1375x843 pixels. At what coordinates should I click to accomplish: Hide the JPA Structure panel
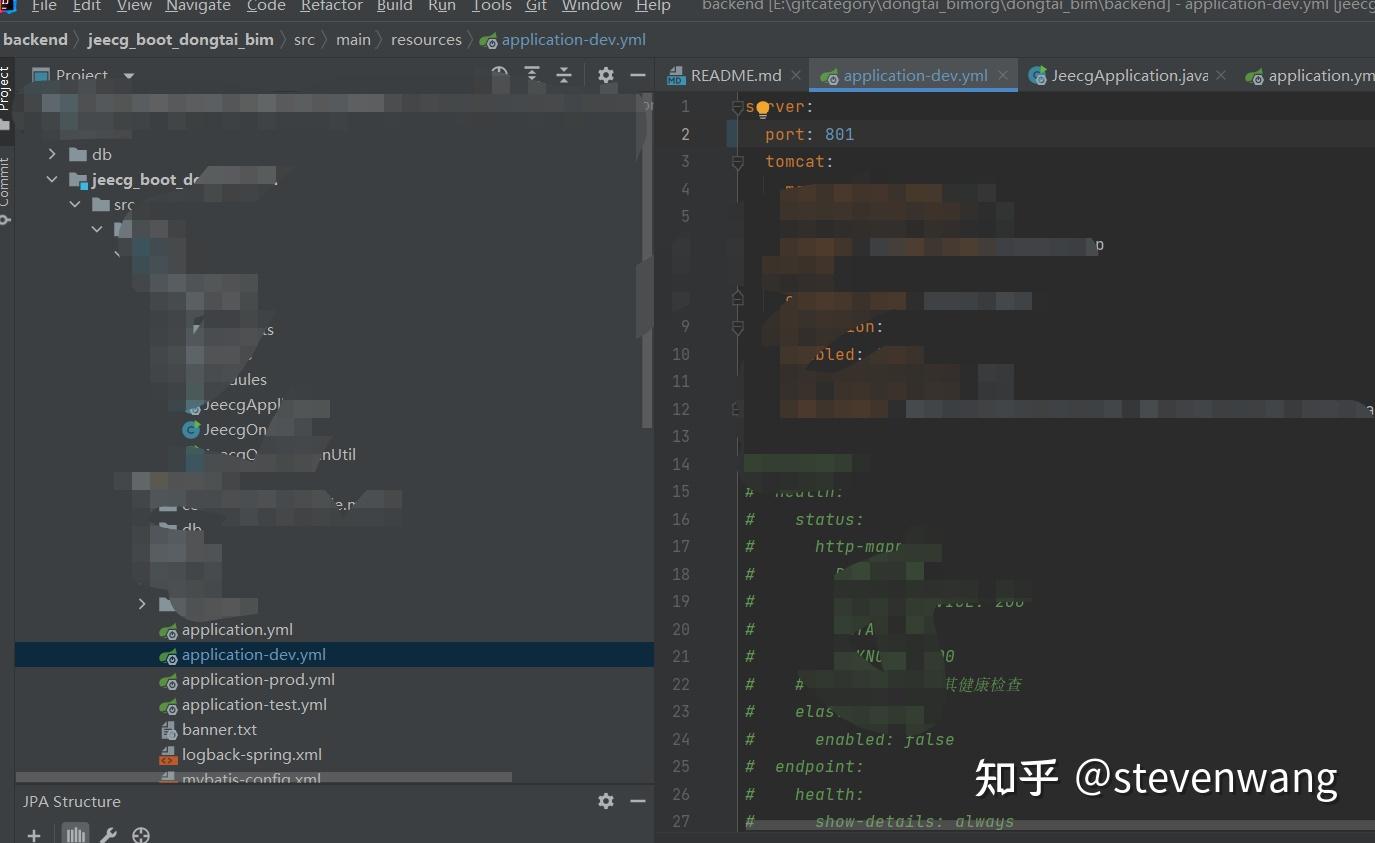(637, 801)
